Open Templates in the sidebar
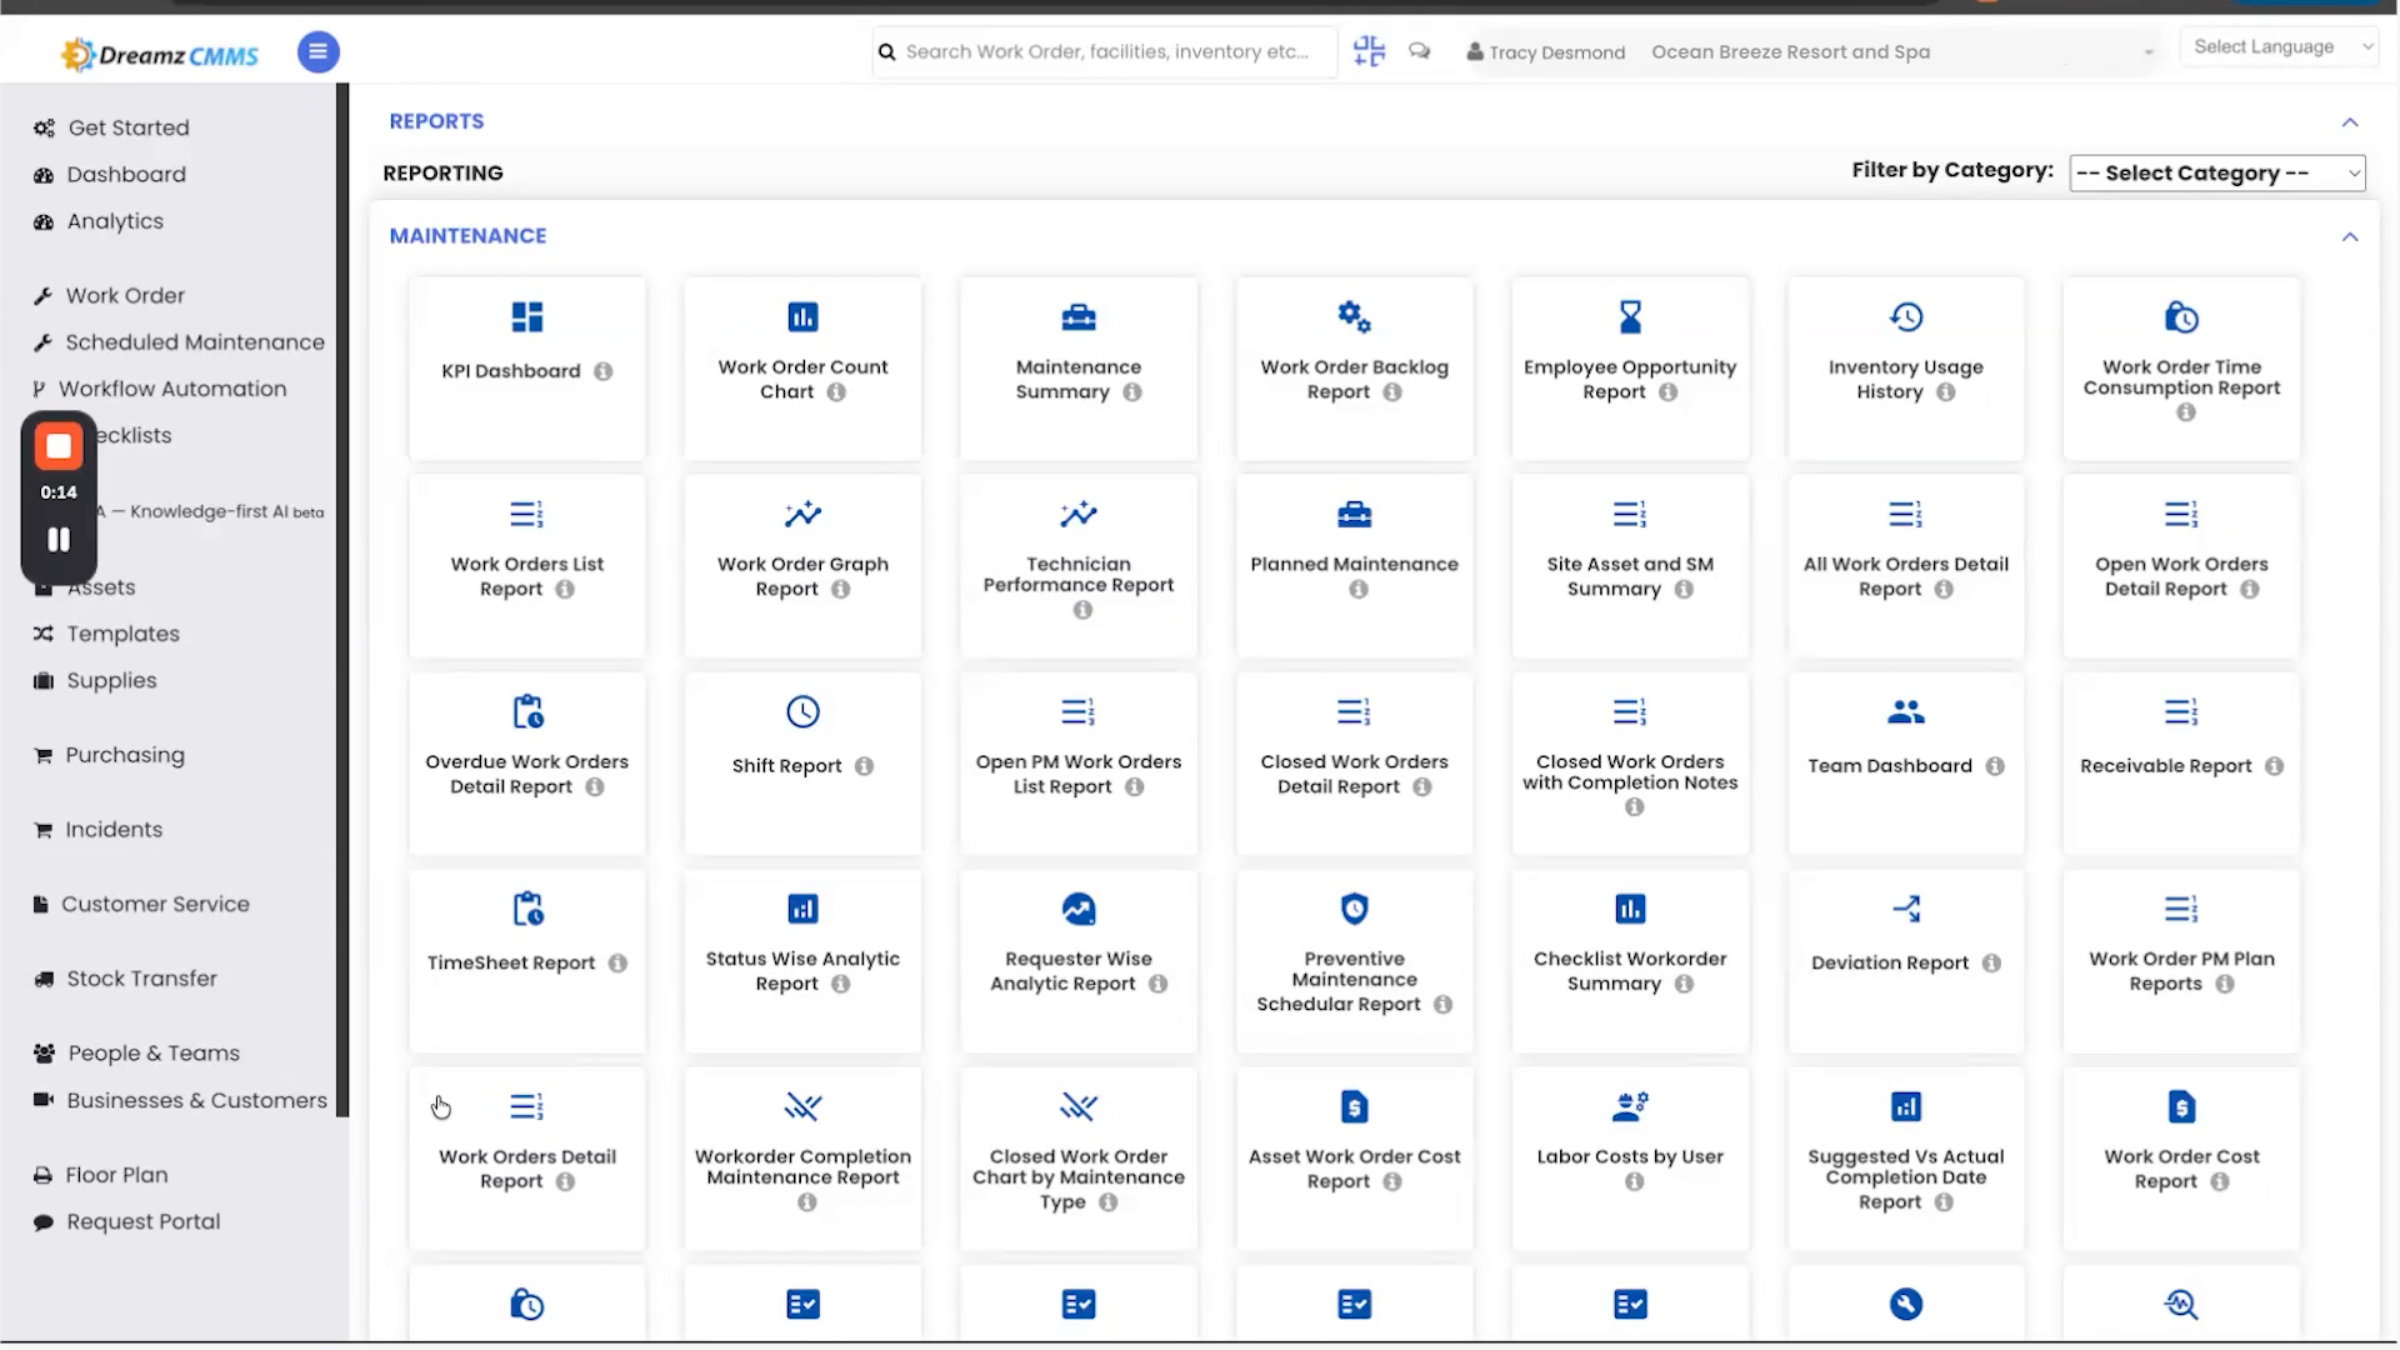 click(x=123, y=634)
